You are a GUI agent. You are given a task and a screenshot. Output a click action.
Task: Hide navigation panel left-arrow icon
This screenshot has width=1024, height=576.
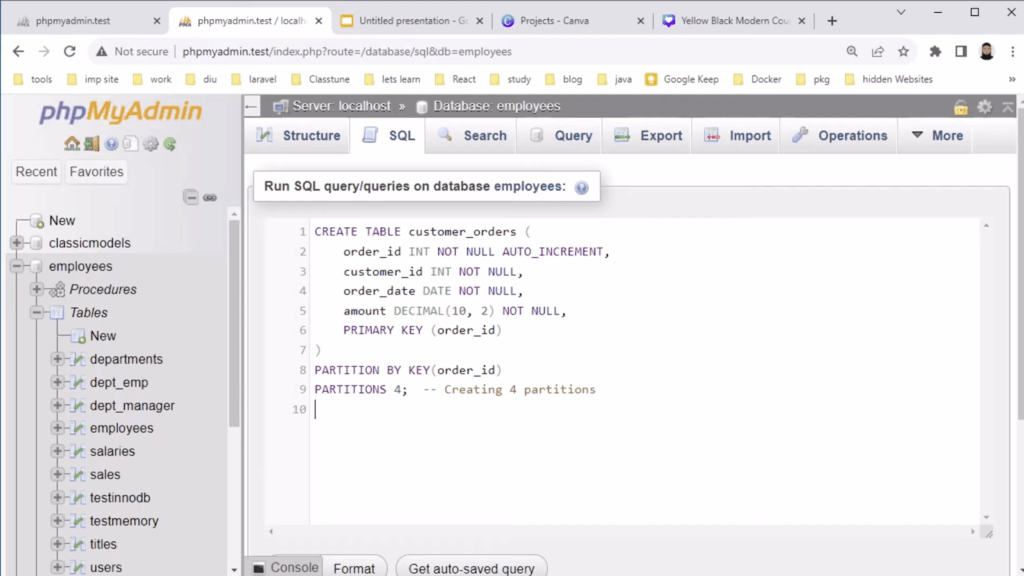click(251, 106)
